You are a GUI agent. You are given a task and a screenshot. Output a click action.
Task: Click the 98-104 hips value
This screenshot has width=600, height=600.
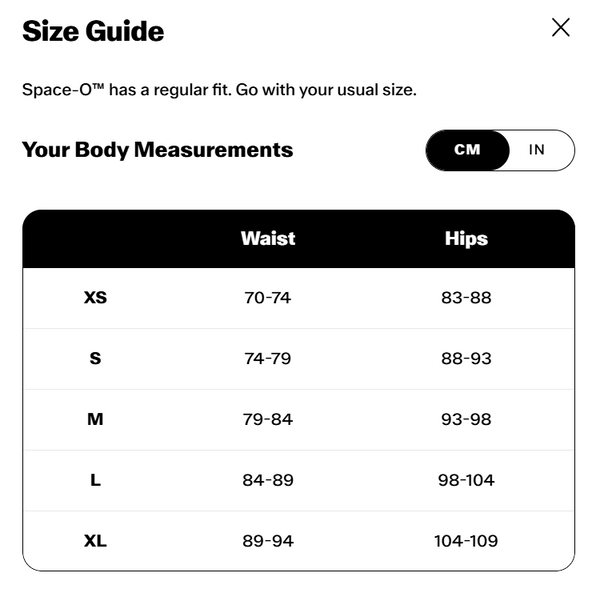click(466, 480)
